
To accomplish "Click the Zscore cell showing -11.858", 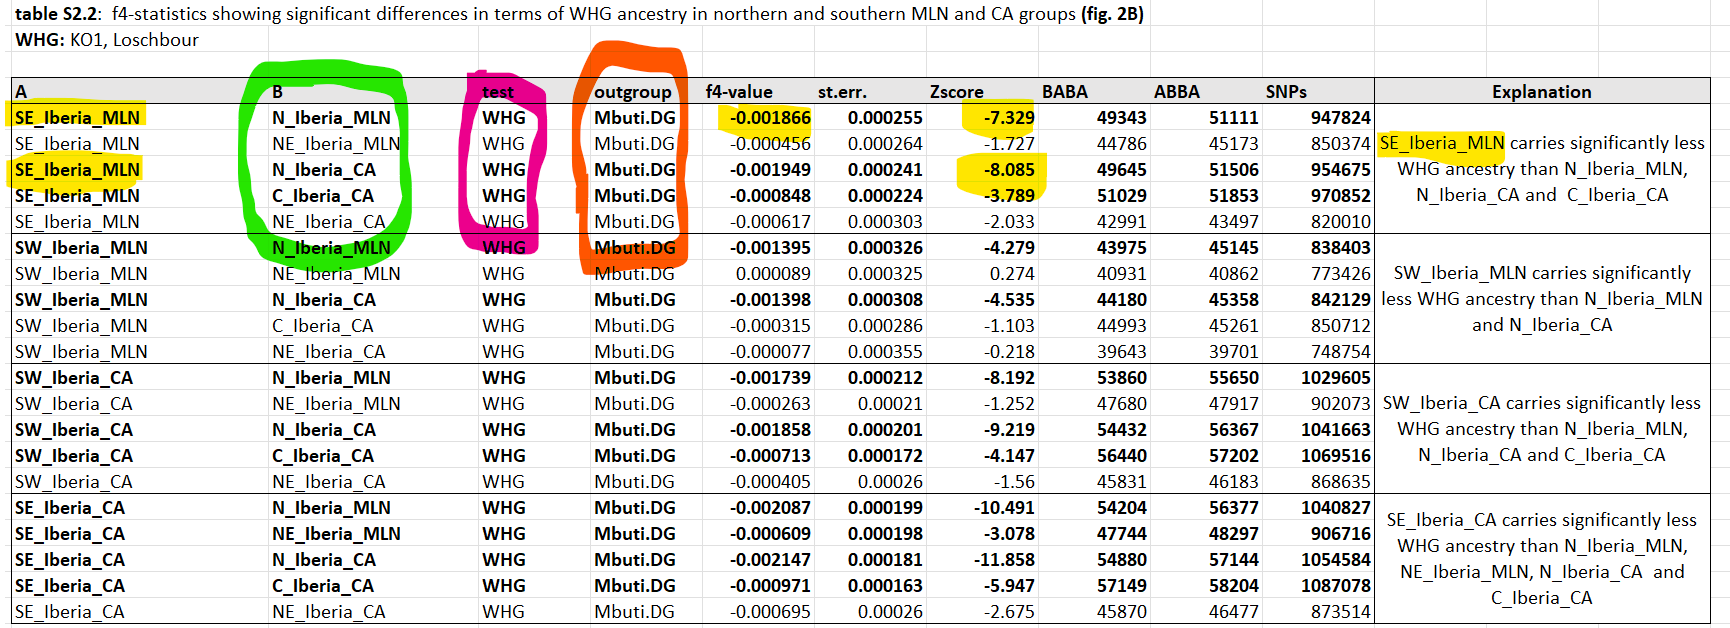I will (1004, 560).
